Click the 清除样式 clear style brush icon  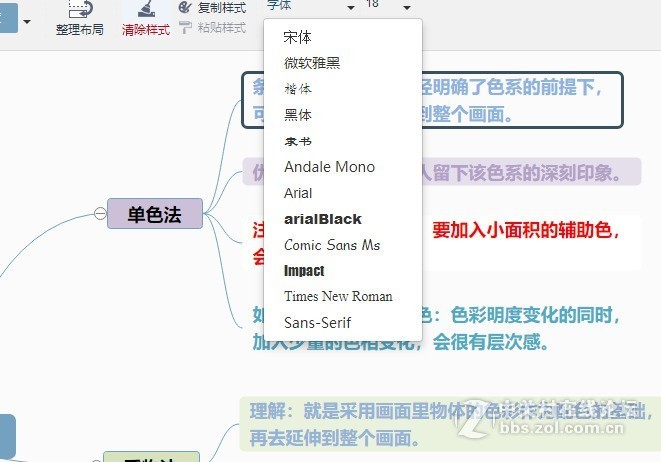point(146,9)
